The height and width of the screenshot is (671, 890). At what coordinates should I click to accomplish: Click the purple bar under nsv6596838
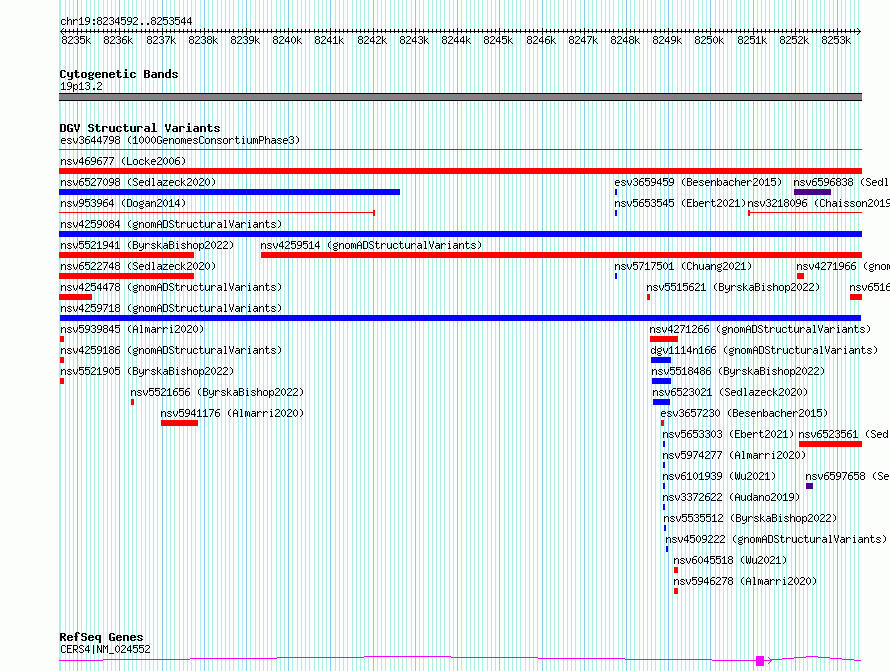pos(812,192)
